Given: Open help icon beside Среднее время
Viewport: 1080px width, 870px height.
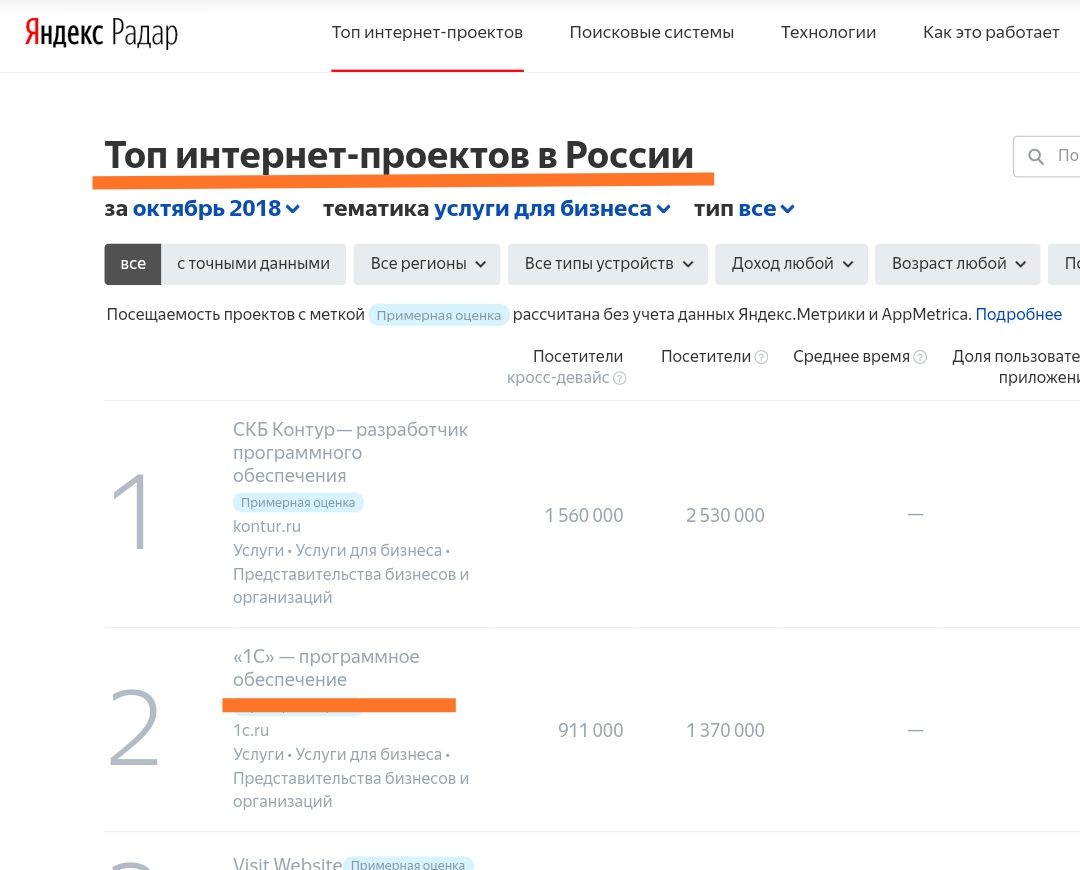Looking at the screenshot, I should [x=920, y=357].
